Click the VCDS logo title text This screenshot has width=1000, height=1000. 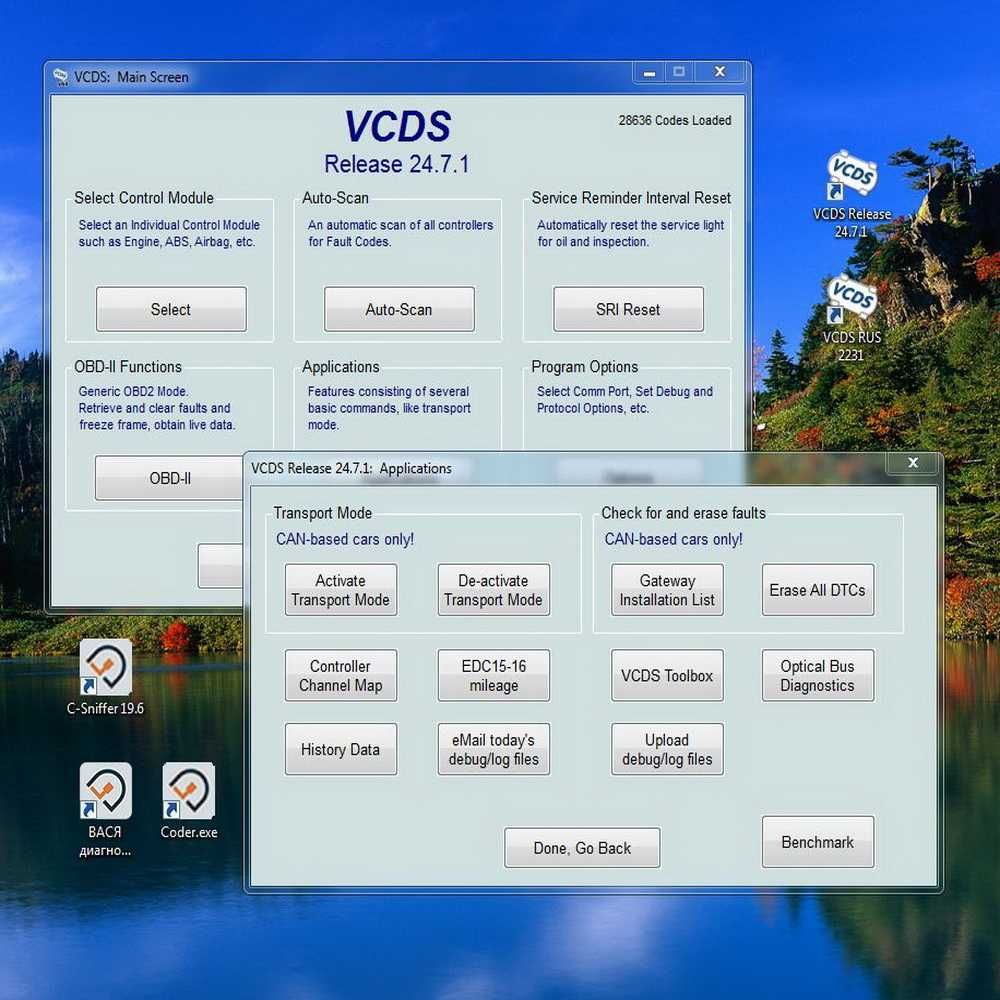(398, 126)
